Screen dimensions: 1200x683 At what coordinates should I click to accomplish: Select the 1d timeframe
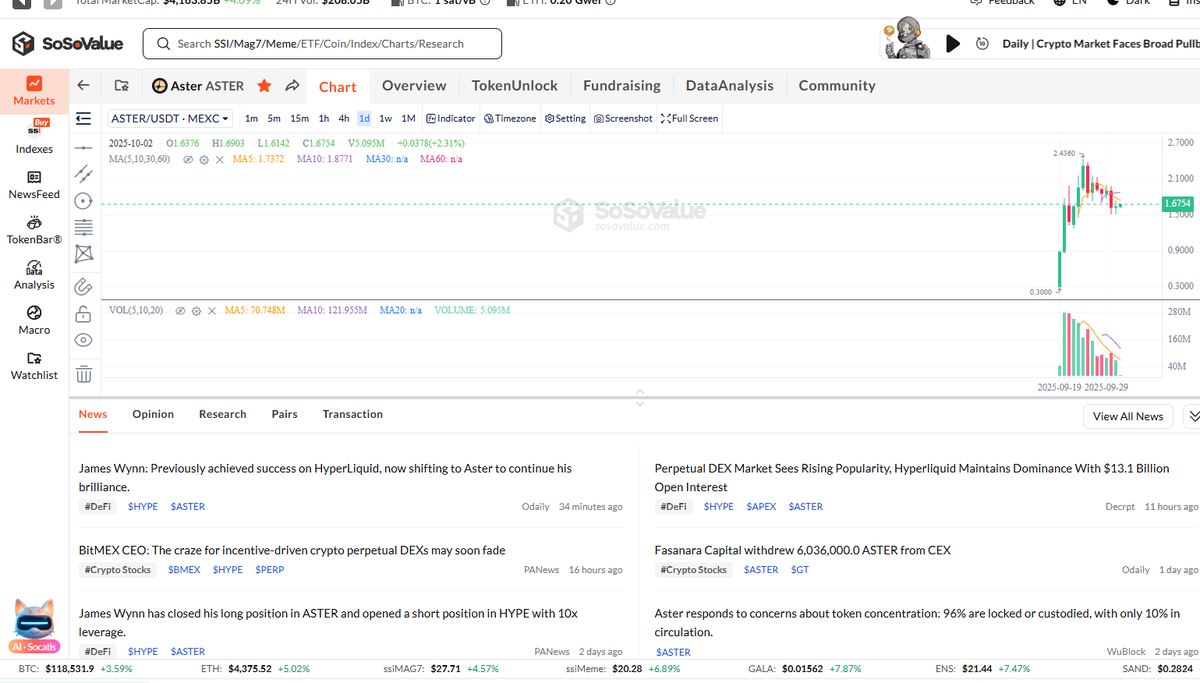pos(364,118)
